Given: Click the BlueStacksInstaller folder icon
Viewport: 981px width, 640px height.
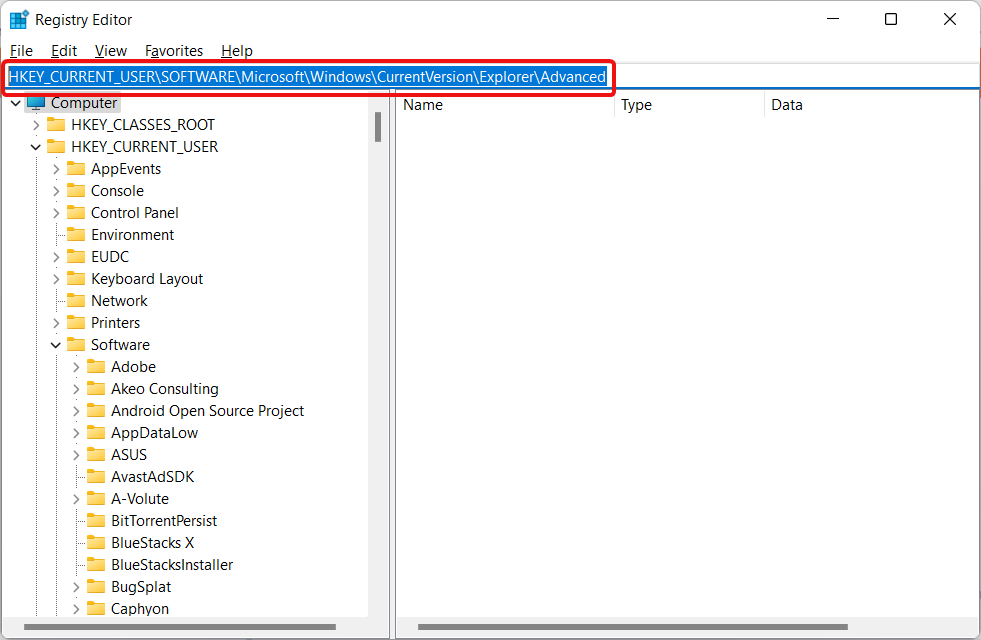Looking at the screenshot, I should click(96, 564).
